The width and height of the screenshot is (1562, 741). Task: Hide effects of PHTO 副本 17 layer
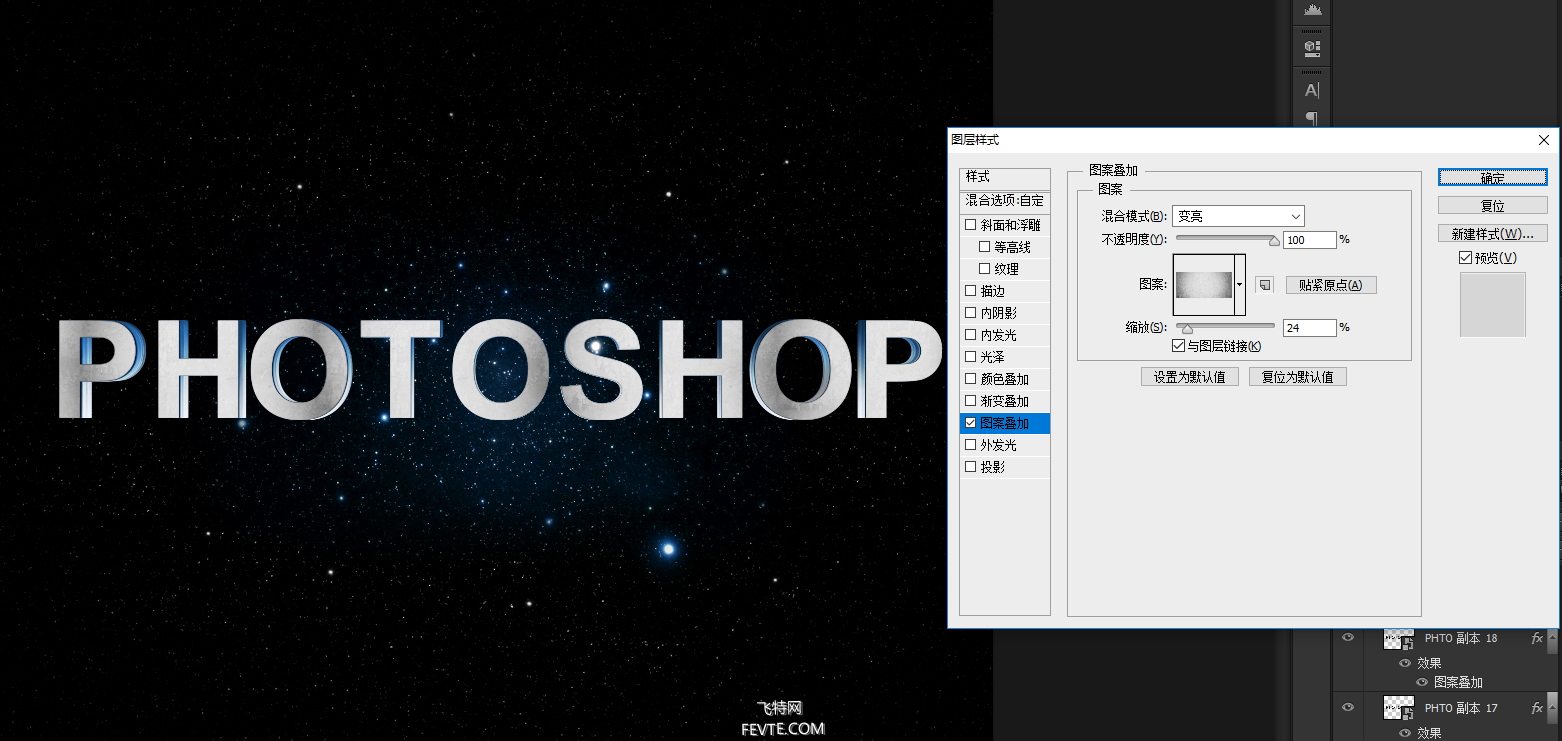1405,733
